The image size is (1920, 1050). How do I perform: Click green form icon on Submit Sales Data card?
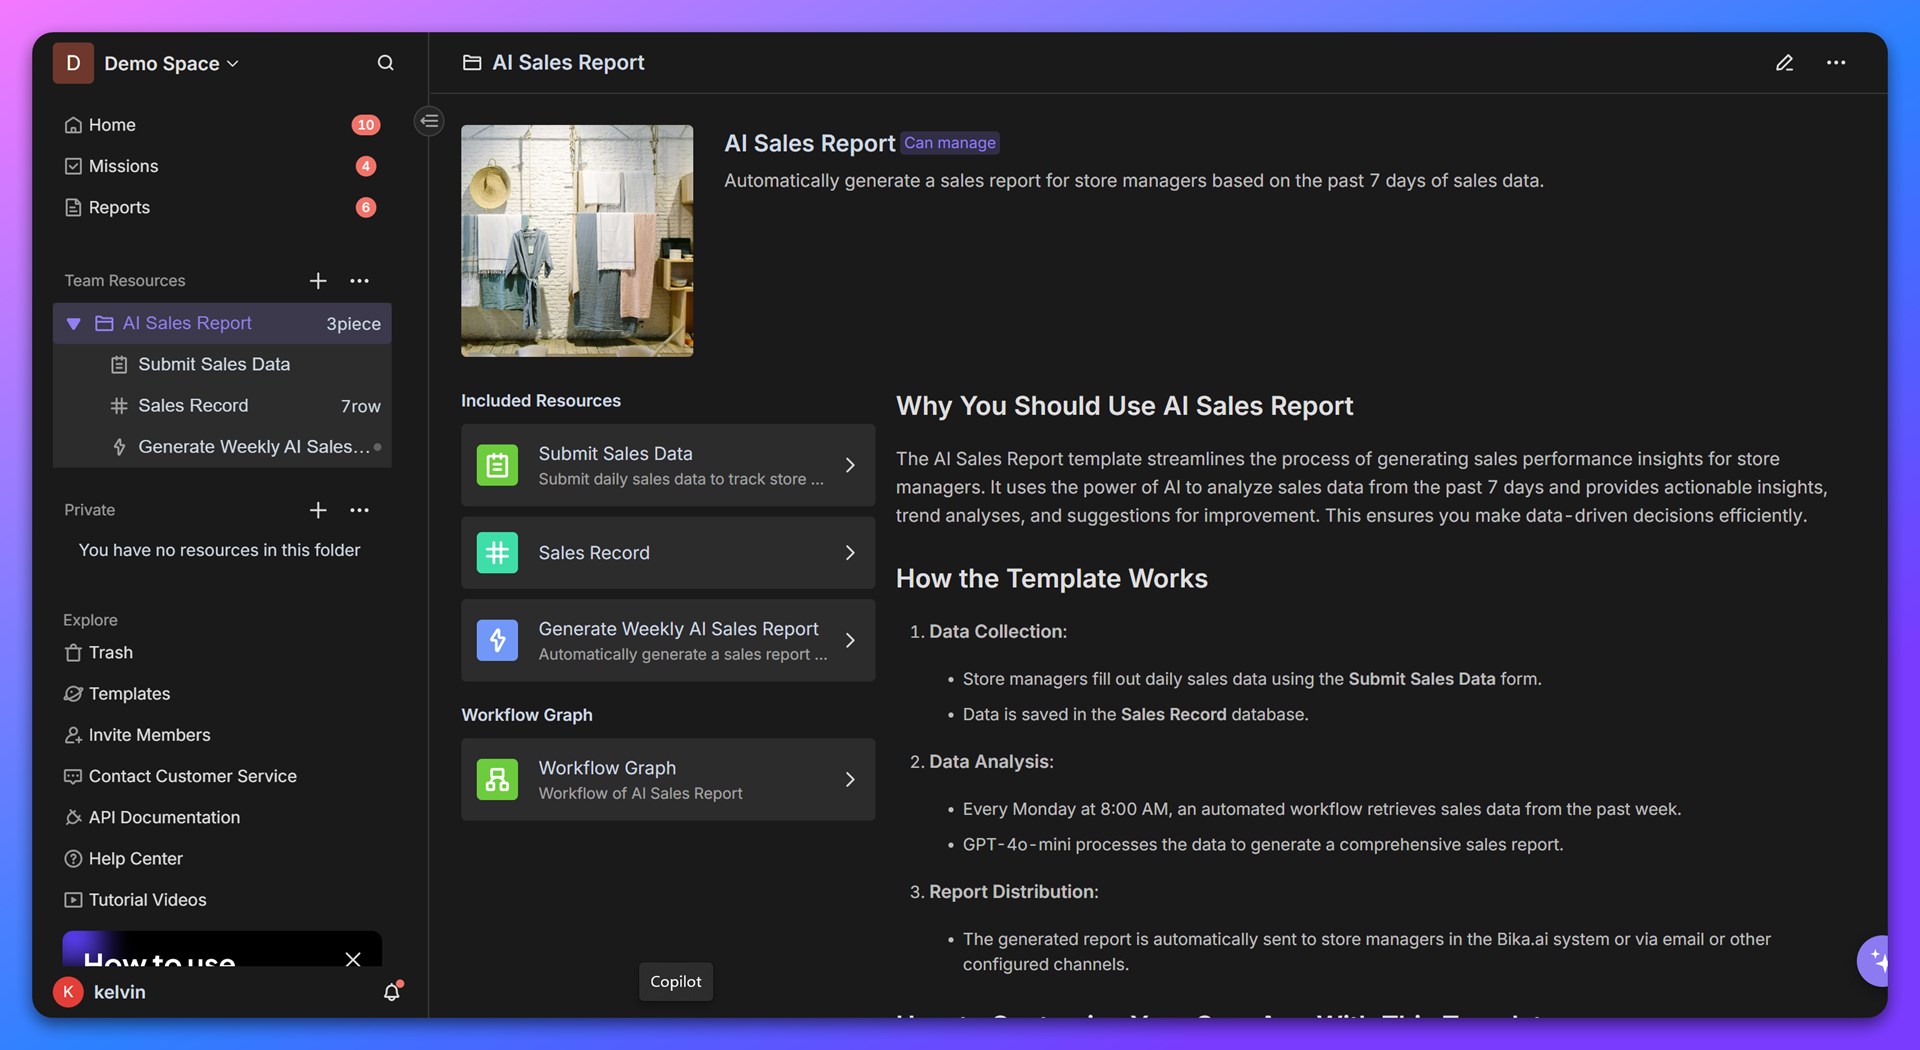click(497, 465)
